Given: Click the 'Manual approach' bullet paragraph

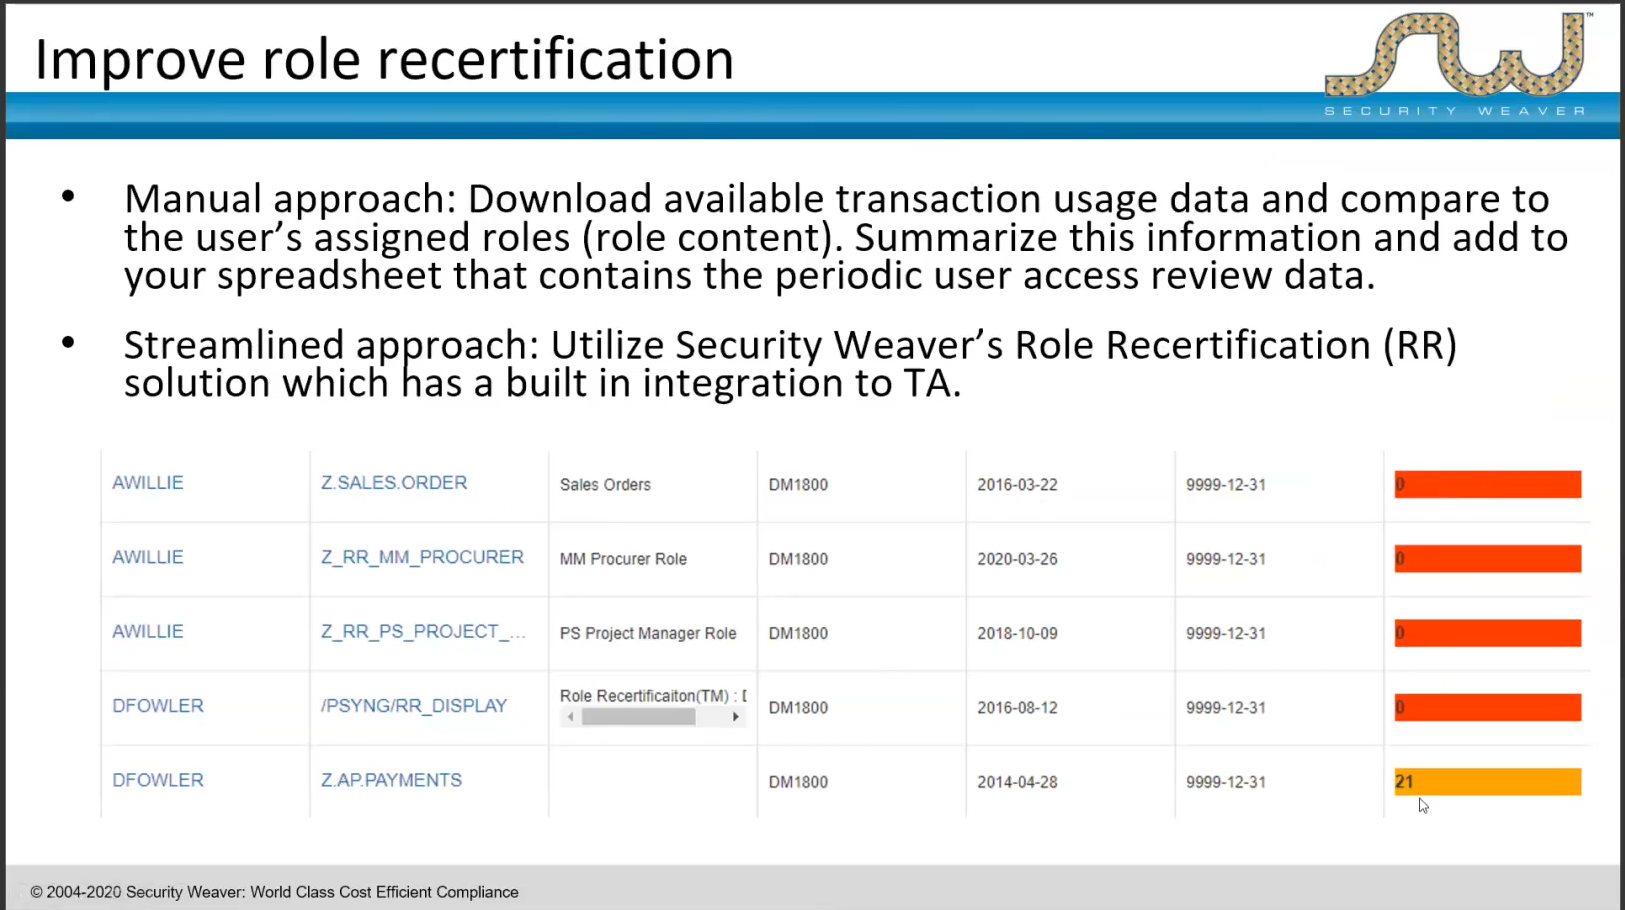Looking at the screenshot, I should pos(845,237).
